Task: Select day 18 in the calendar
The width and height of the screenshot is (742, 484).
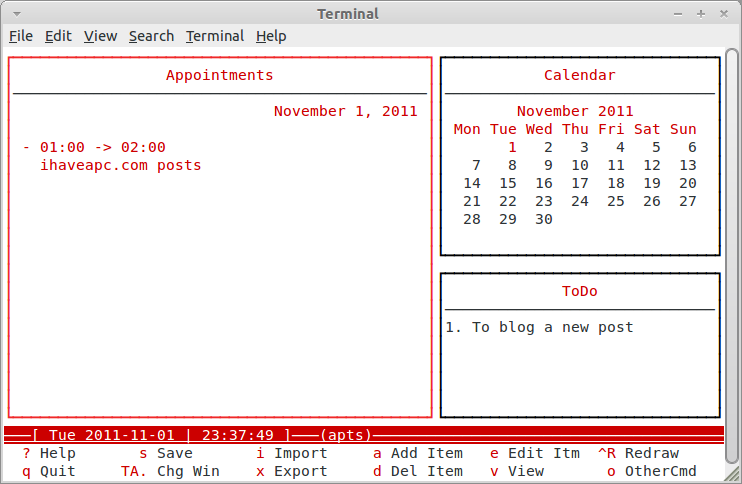Action: coord(616,183)
